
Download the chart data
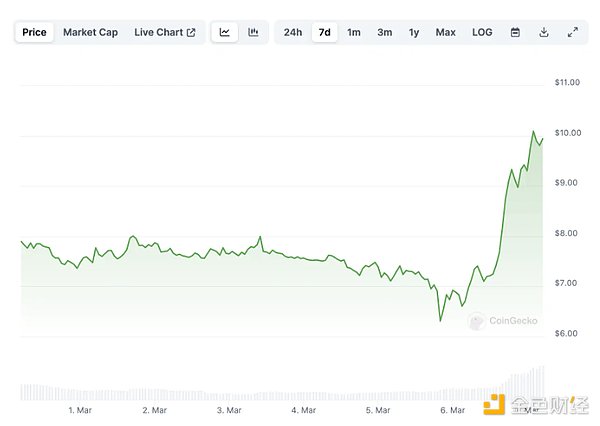pos(544,32)
